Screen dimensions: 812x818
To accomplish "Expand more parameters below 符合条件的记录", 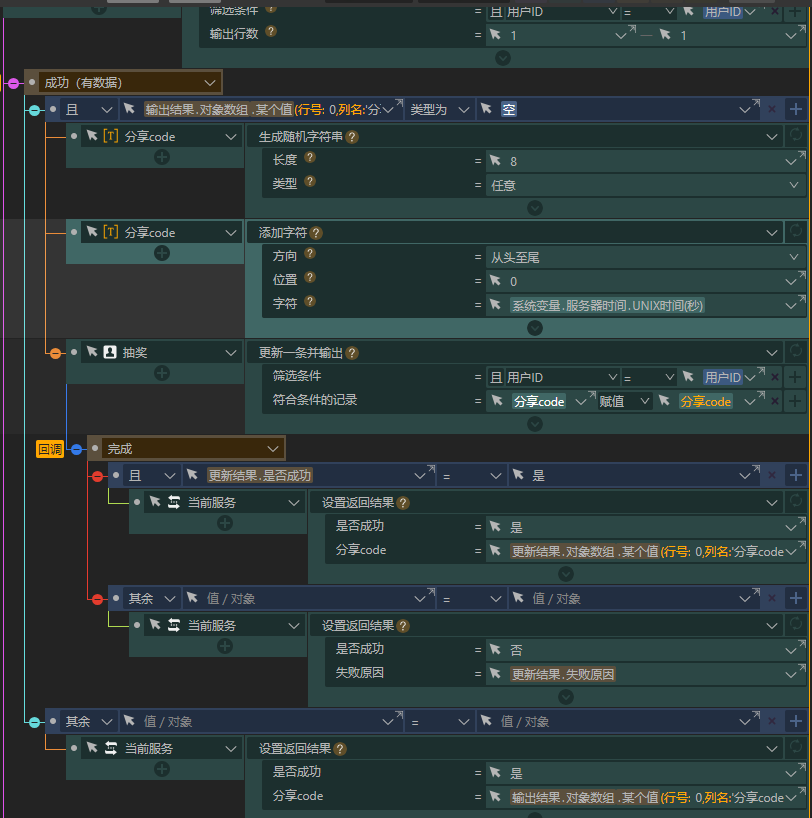I will click(x=535, y=424).
